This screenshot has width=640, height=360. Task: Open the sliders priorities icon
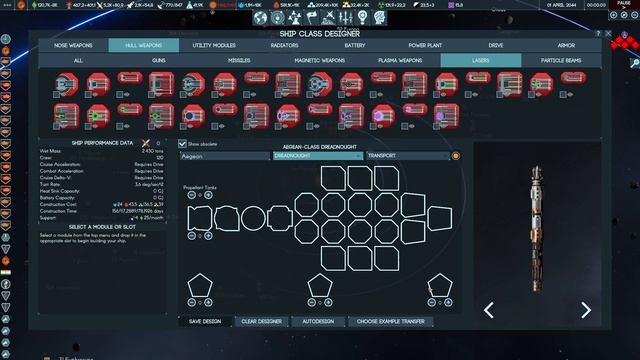coord(346,18)
